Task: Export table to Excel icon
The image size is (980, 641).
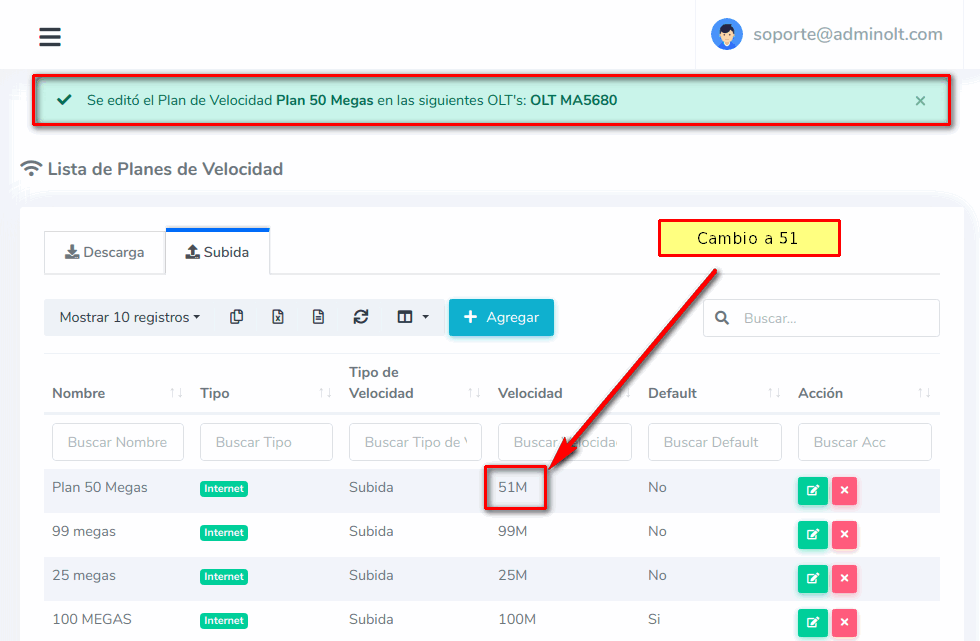Action: [278, 317]
